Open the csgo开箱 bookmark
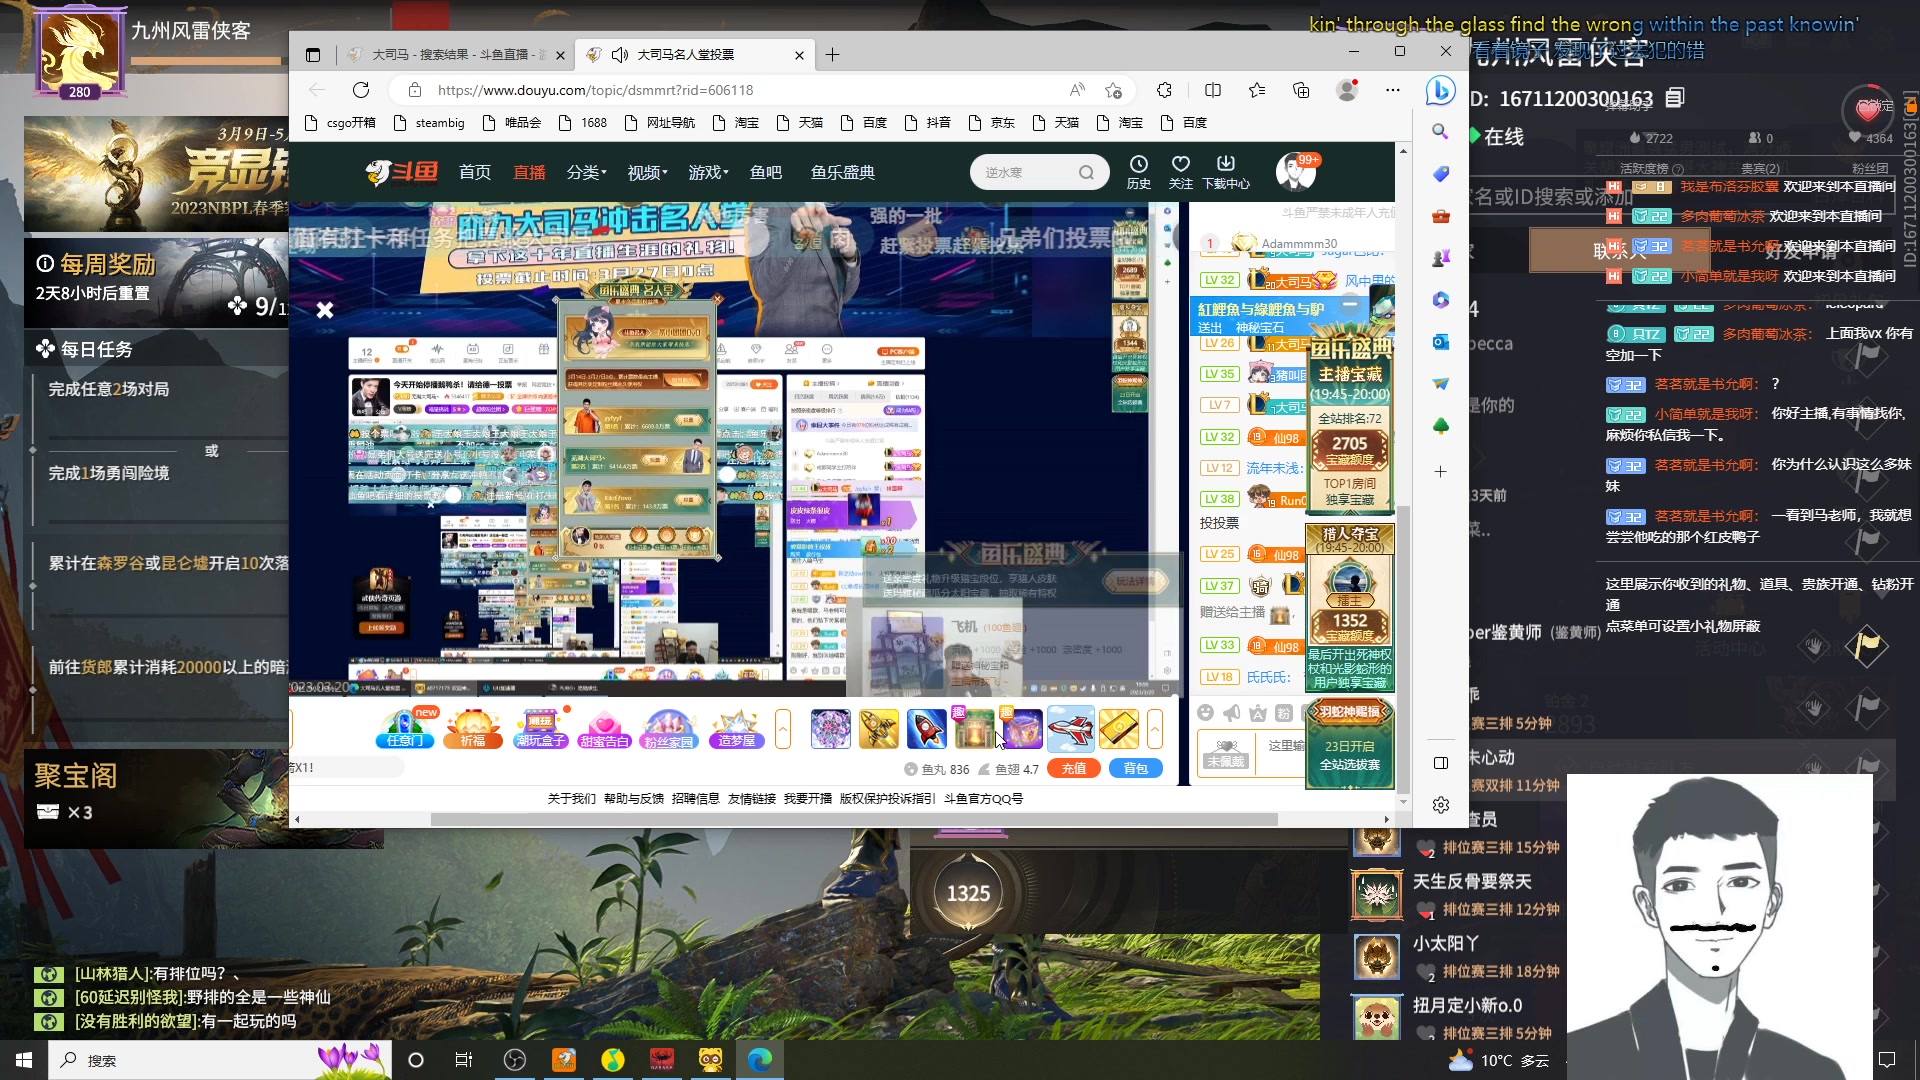Image resolution: width=1920 pixels, height=1080 pixels. (x=340, y=122)
